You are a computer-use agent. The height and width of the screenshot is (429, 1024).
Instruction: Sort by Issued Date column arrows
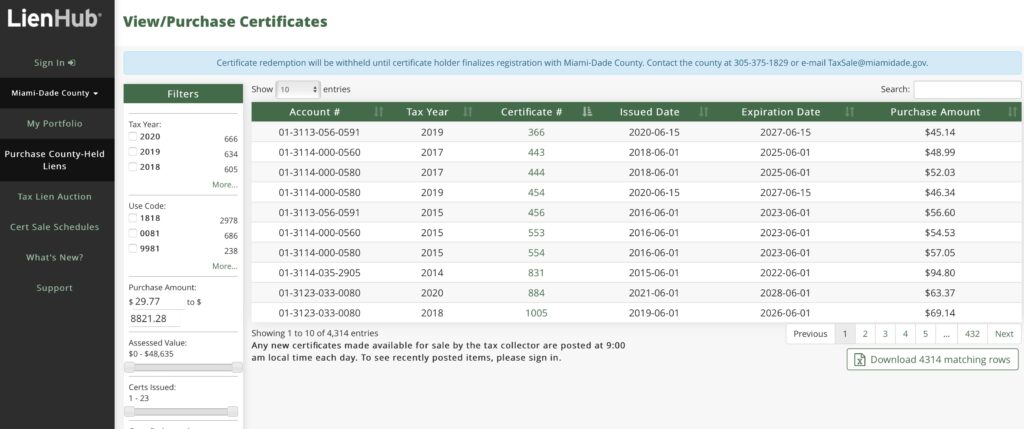703,112
